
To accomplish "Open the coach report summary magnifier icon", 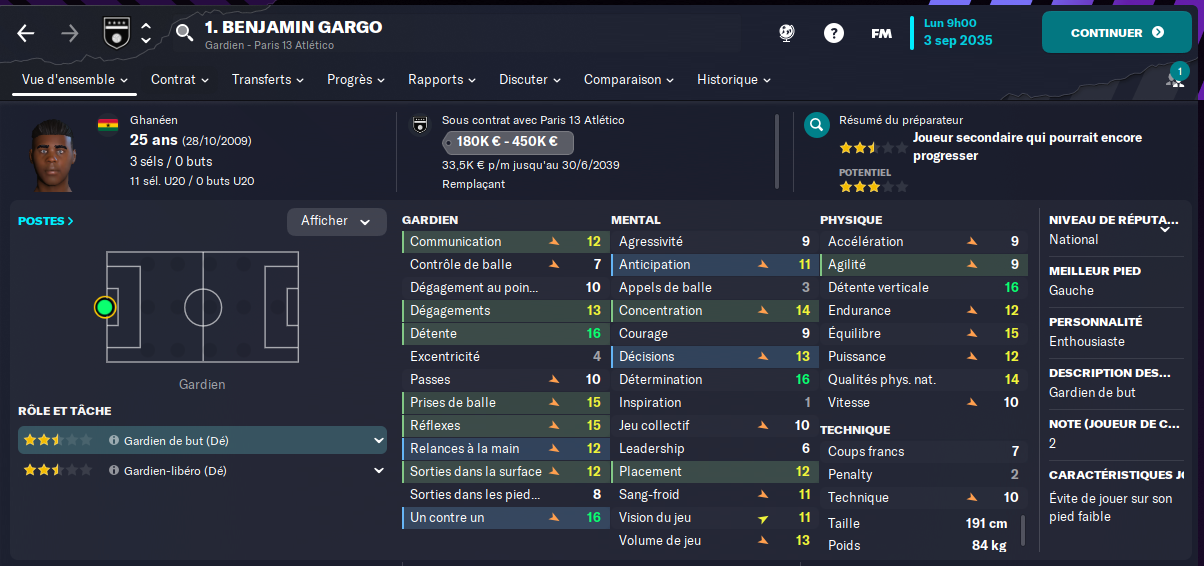I will 817,125.
